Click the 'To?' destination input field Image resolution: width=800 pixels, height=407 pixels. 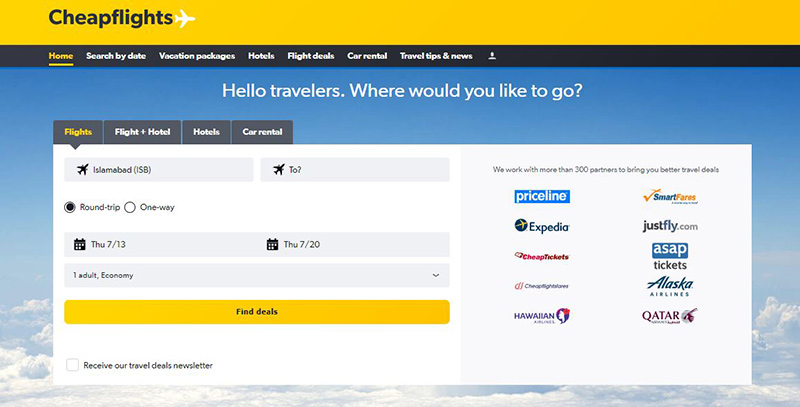[355, 170]
